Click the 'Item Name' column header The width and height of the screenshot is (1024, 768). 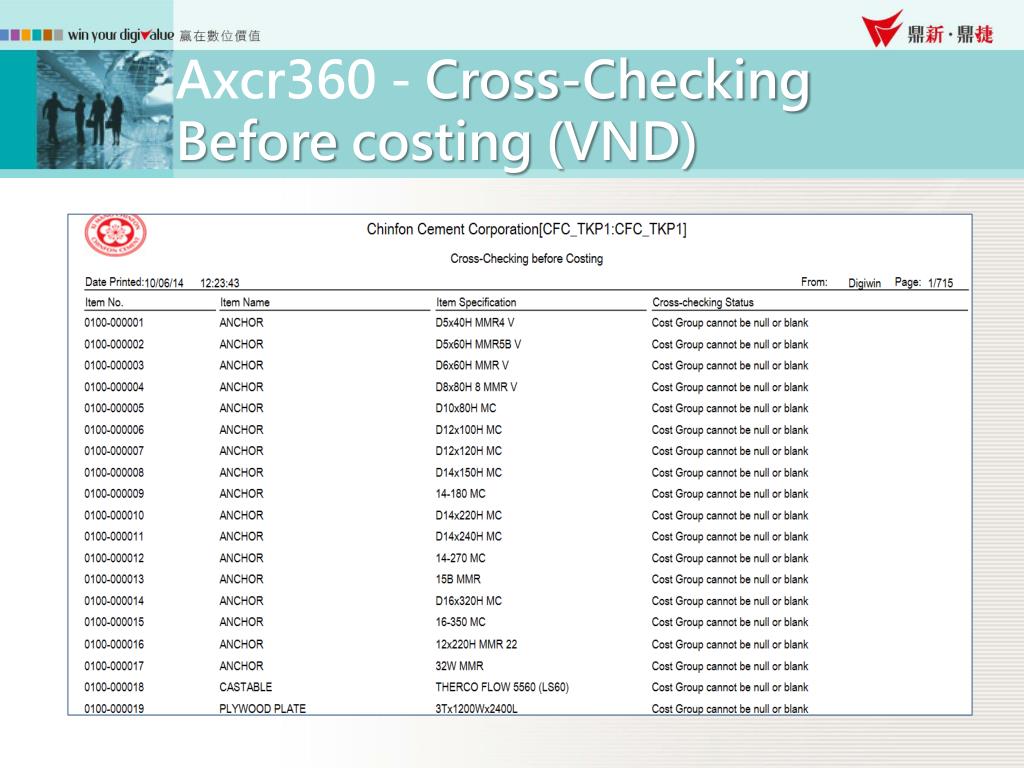(244, 302)
